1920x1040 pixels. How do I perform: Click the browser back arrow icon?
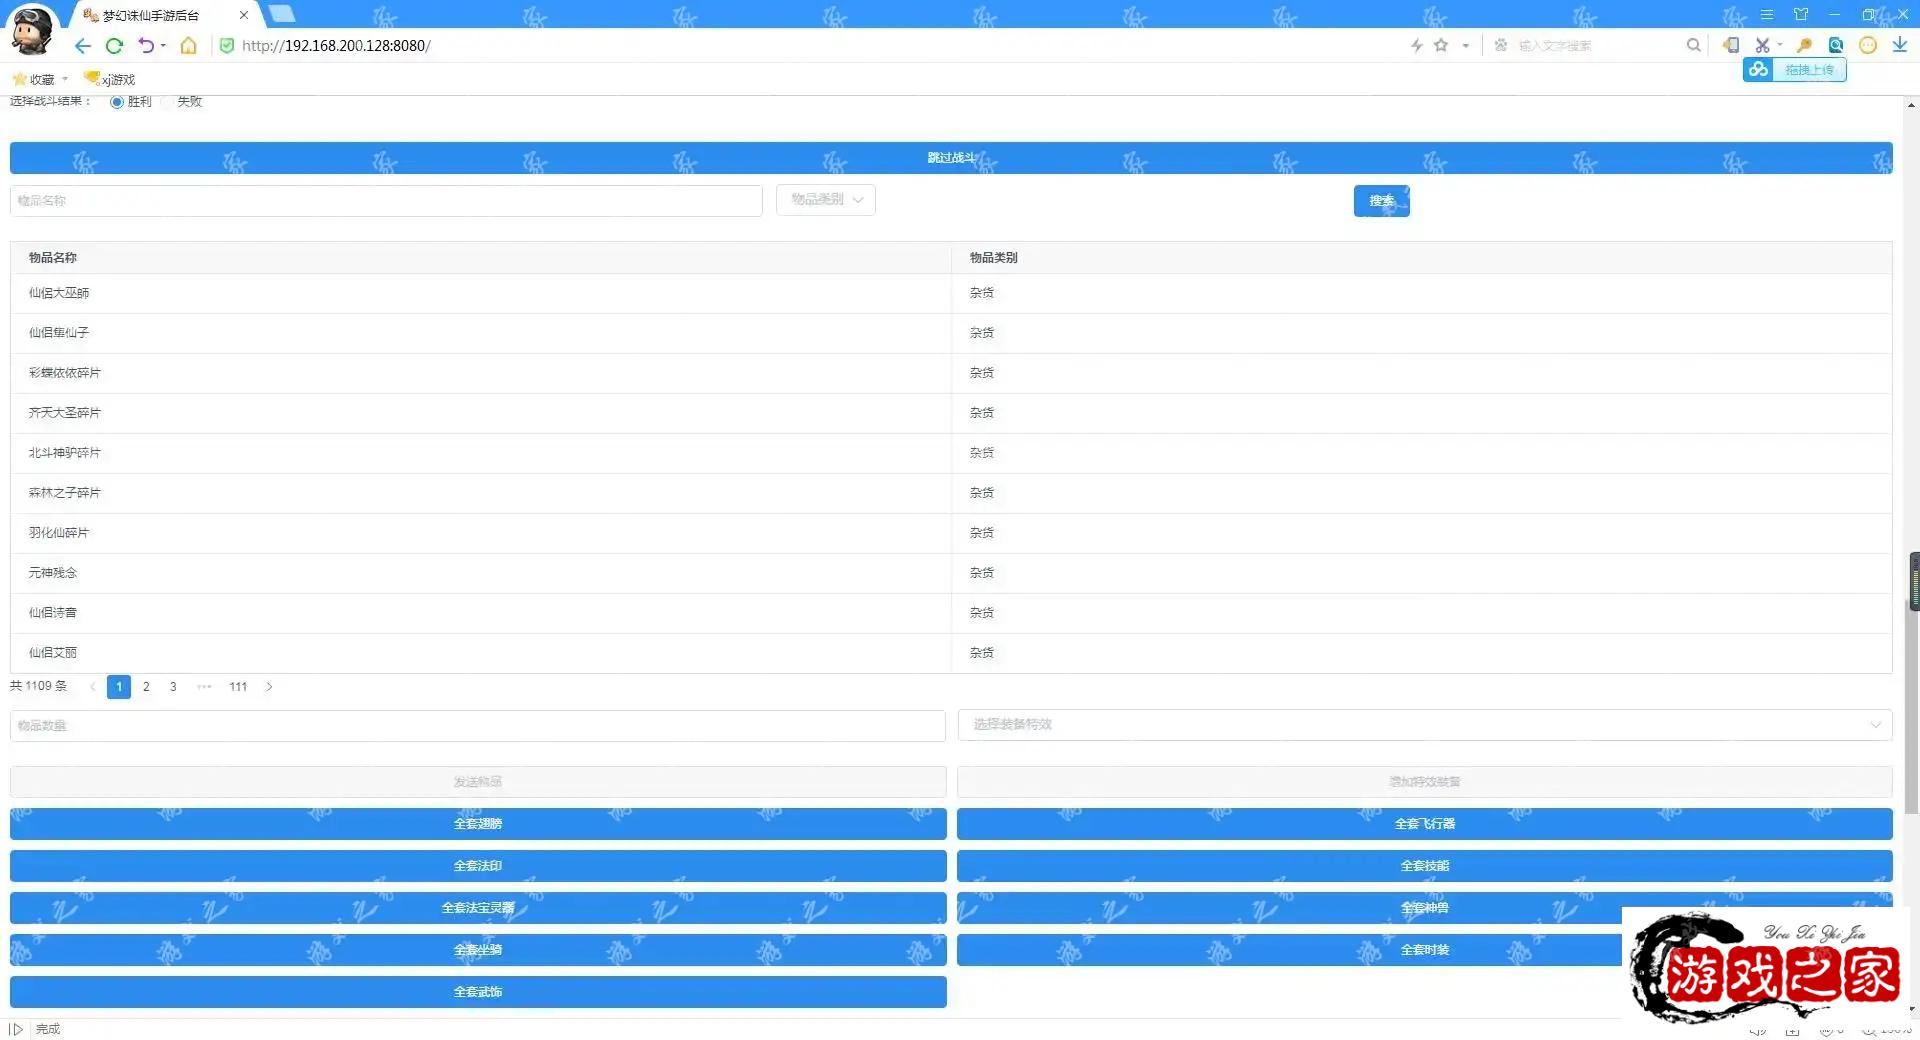(83, 46)
